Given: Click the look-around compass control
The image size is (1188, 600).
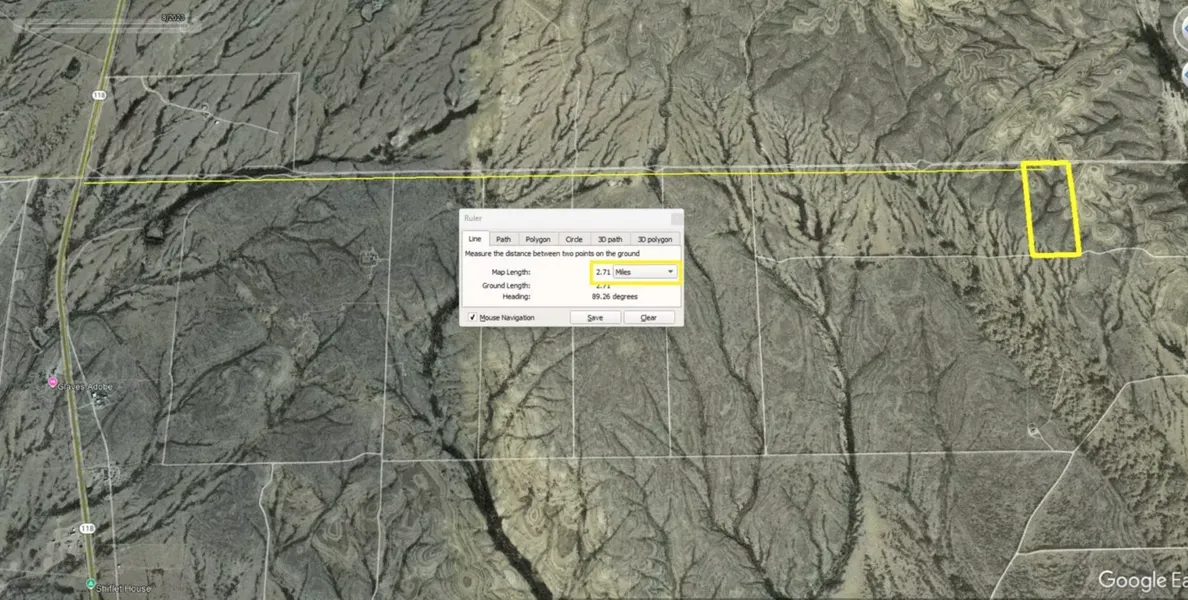Looking at the screenshot, I should [1181, 30].
